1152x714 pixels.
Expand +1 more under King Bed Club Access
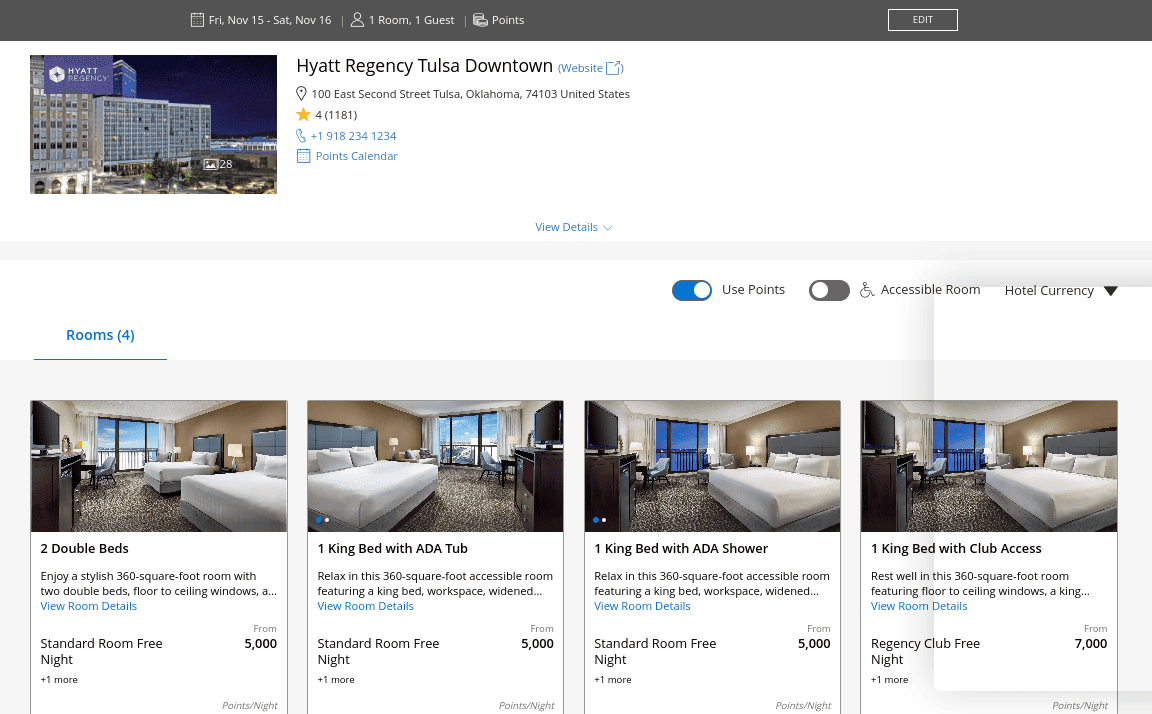click(x=889, y=679)
